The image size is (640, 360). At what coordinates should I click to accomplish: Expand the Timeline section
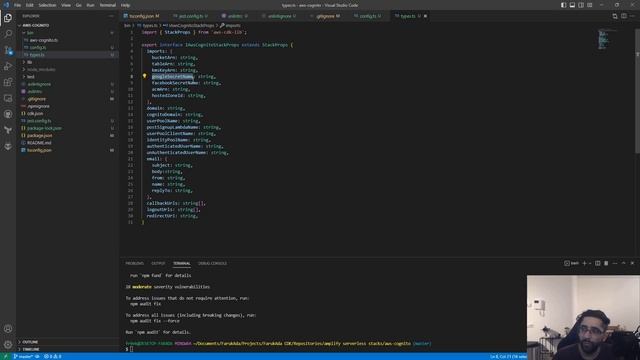click(31, 349)
